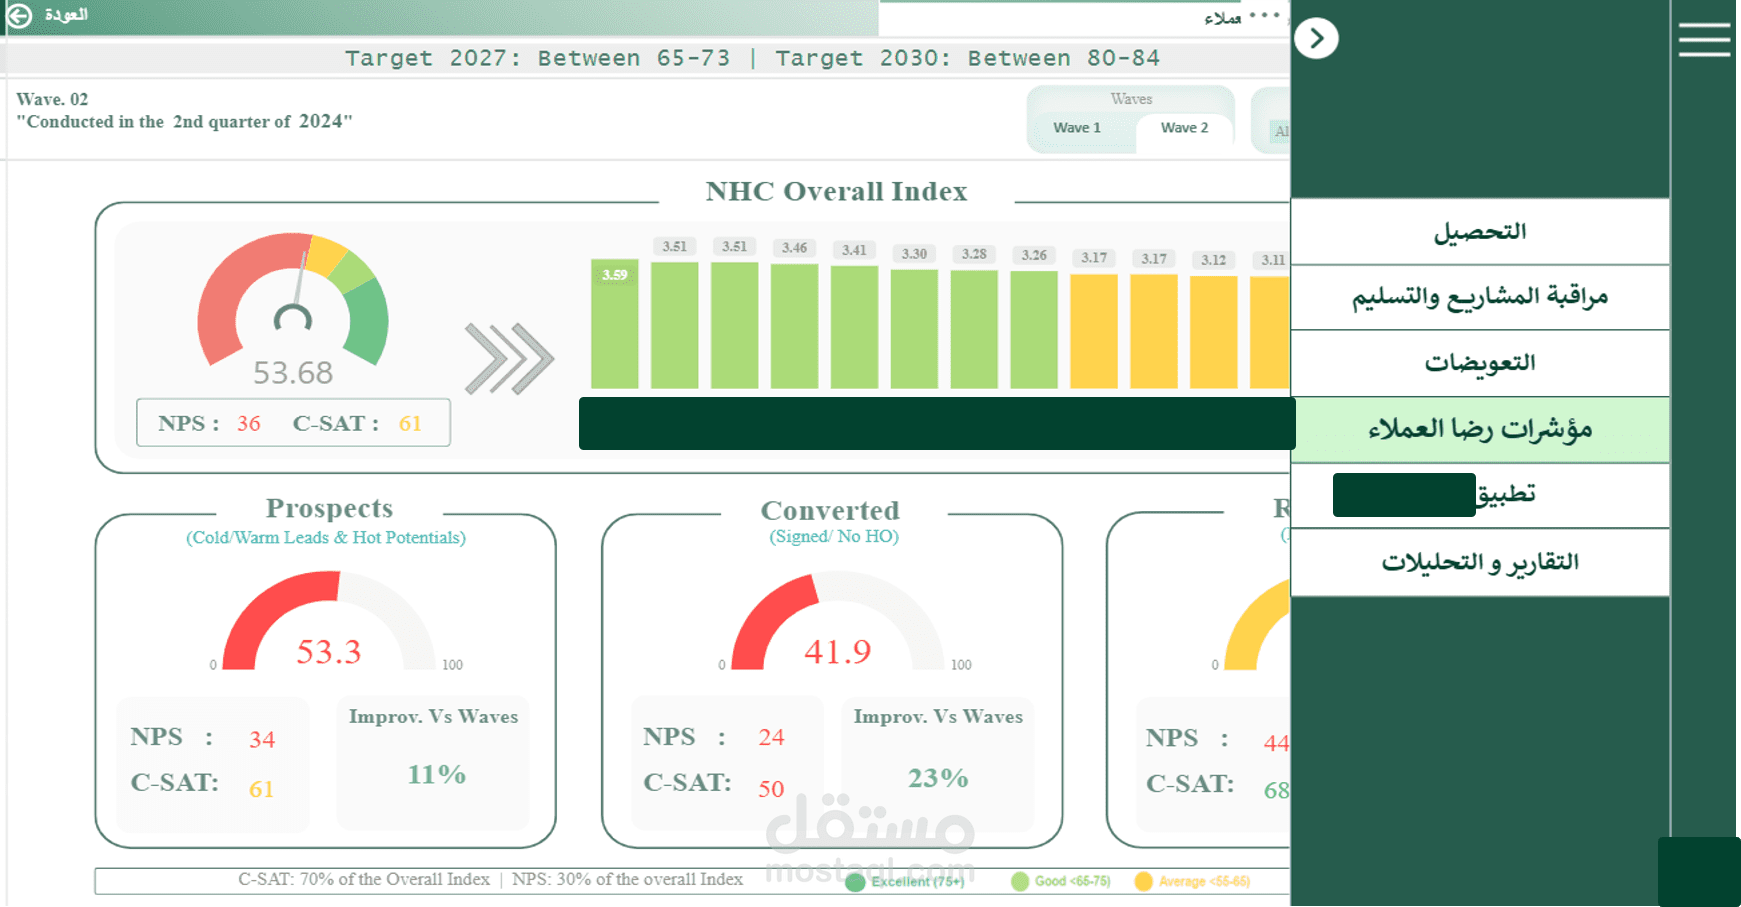Click the Prospects gauge value 53.3
The height and width of the screenshot is (907, 1741).
pyautogui.click(x=328, y=652)
